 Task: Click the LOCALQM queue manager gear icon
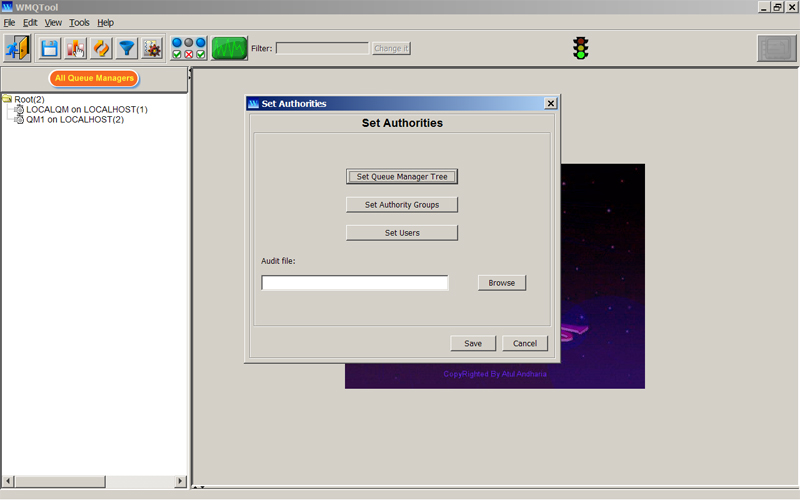point(19,109)
